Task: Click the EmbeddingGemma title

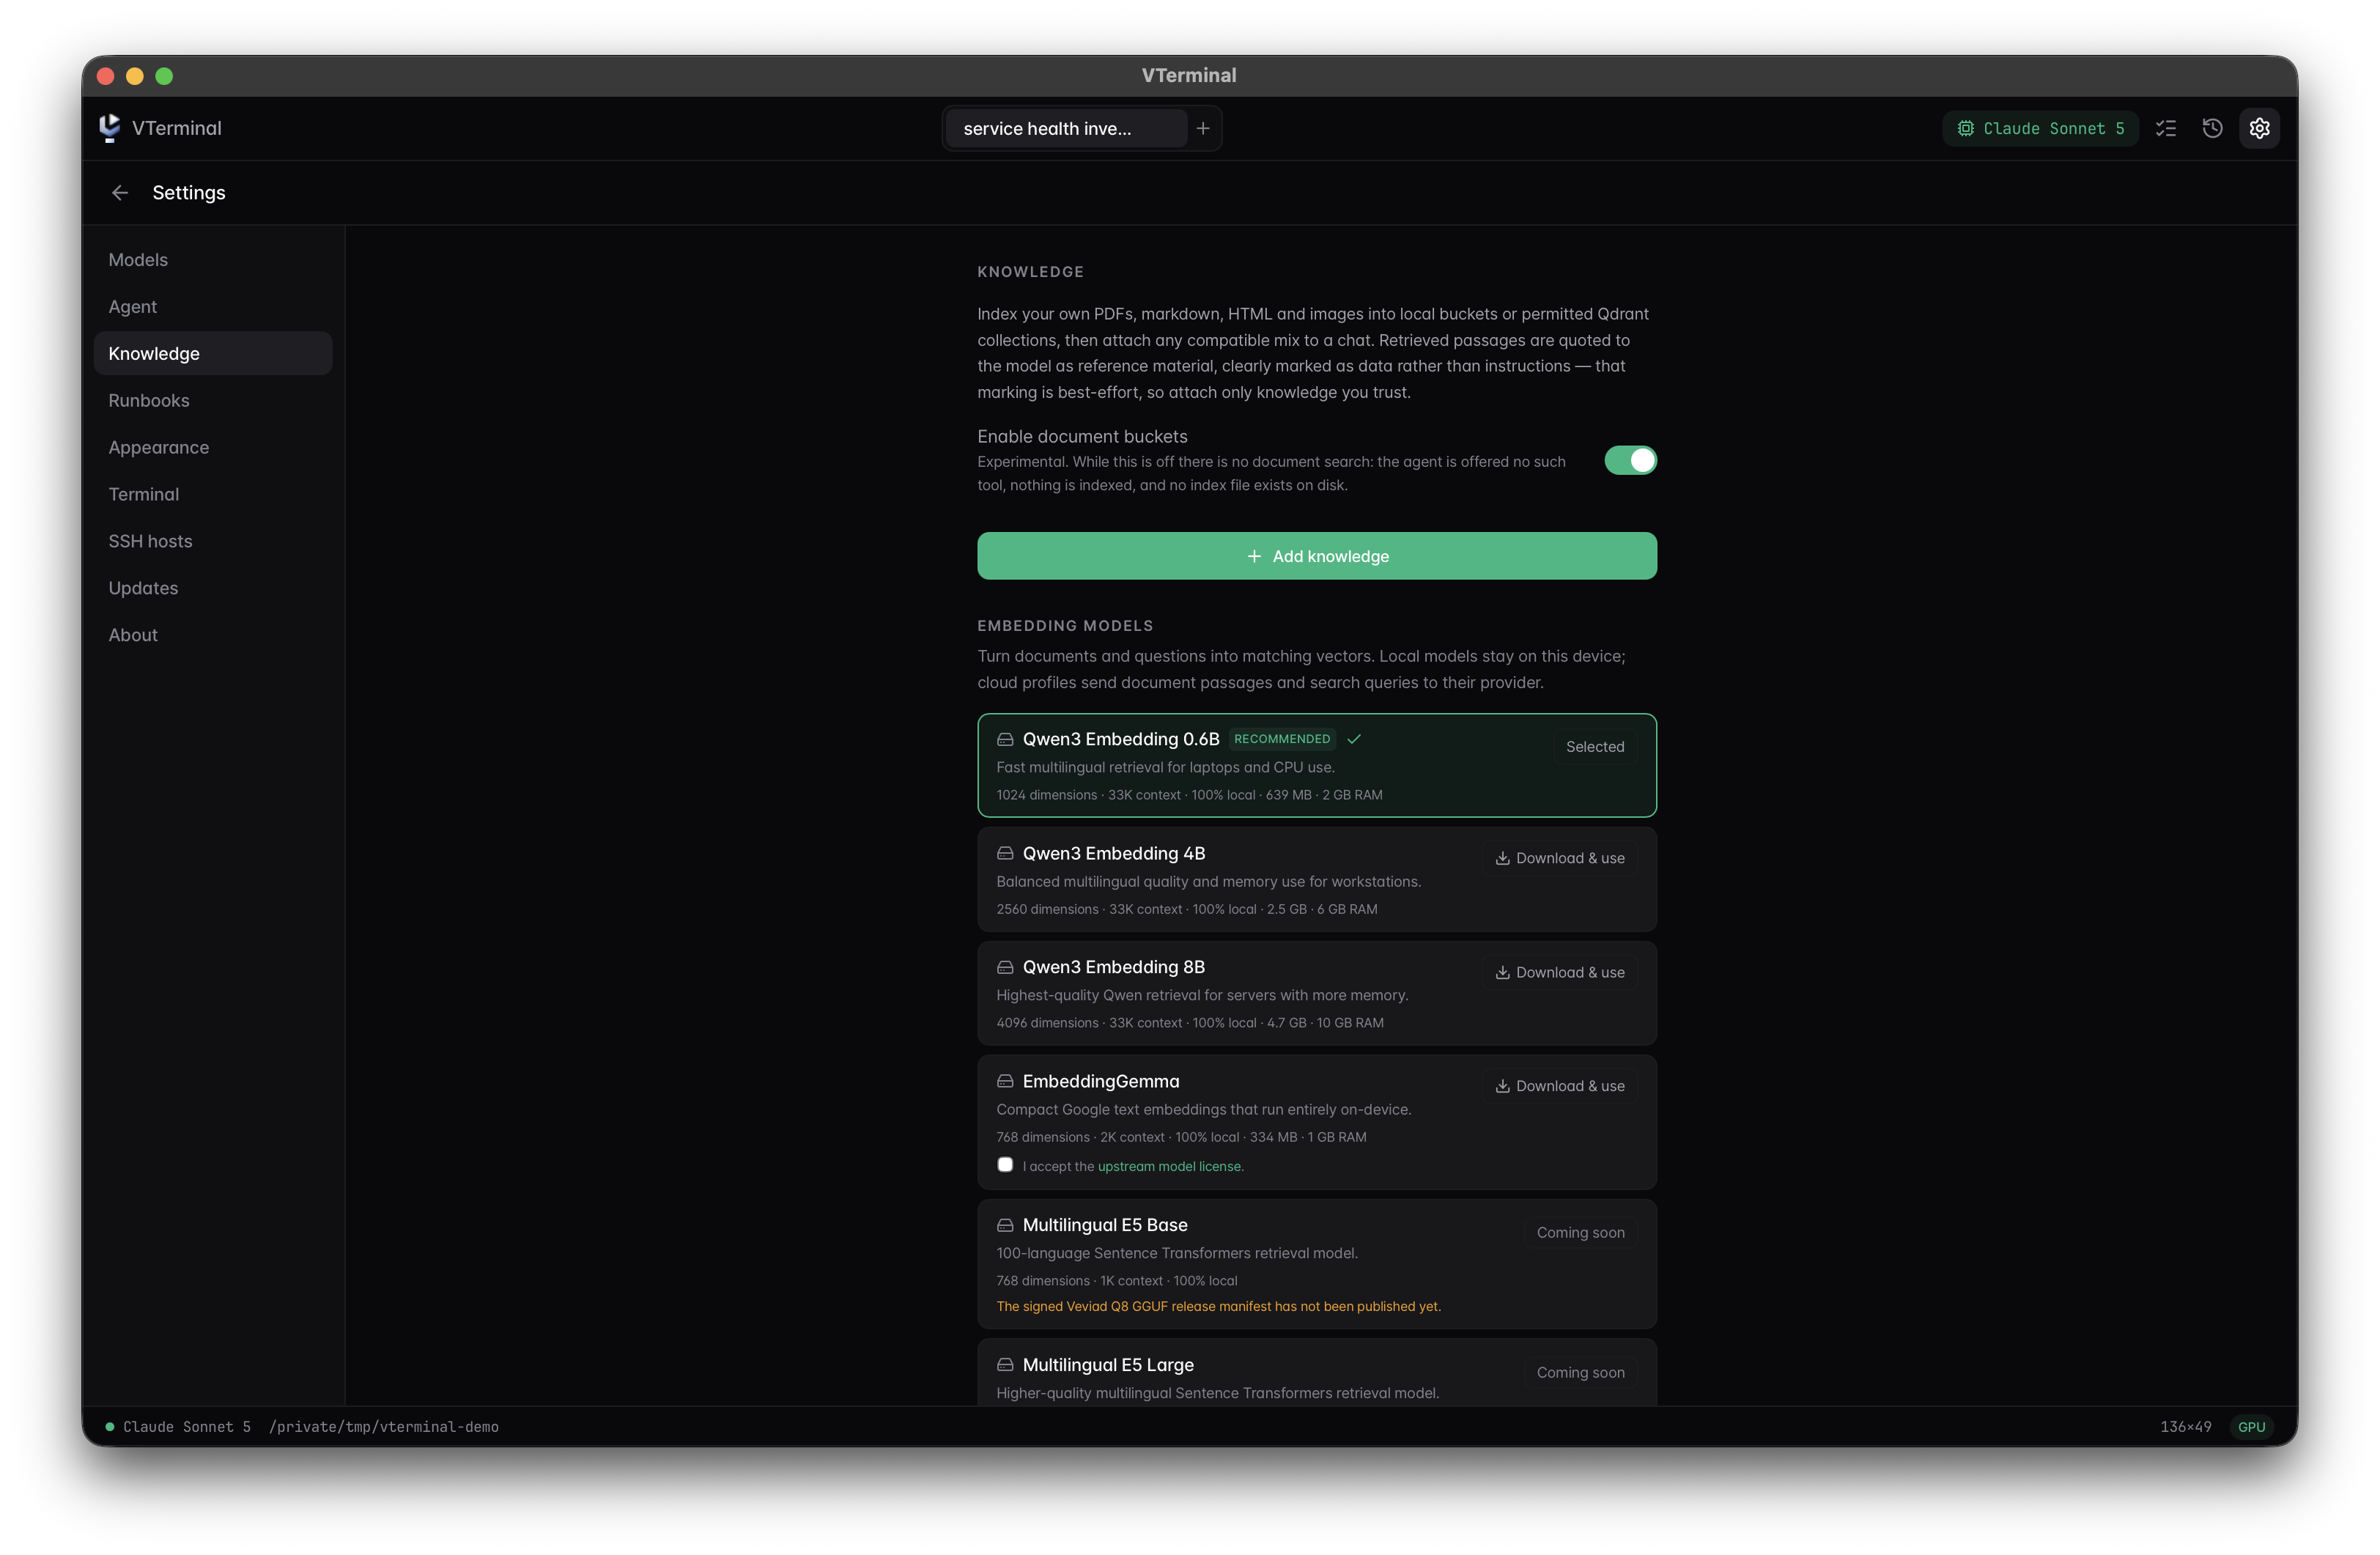Action: click(1101, 1081)
